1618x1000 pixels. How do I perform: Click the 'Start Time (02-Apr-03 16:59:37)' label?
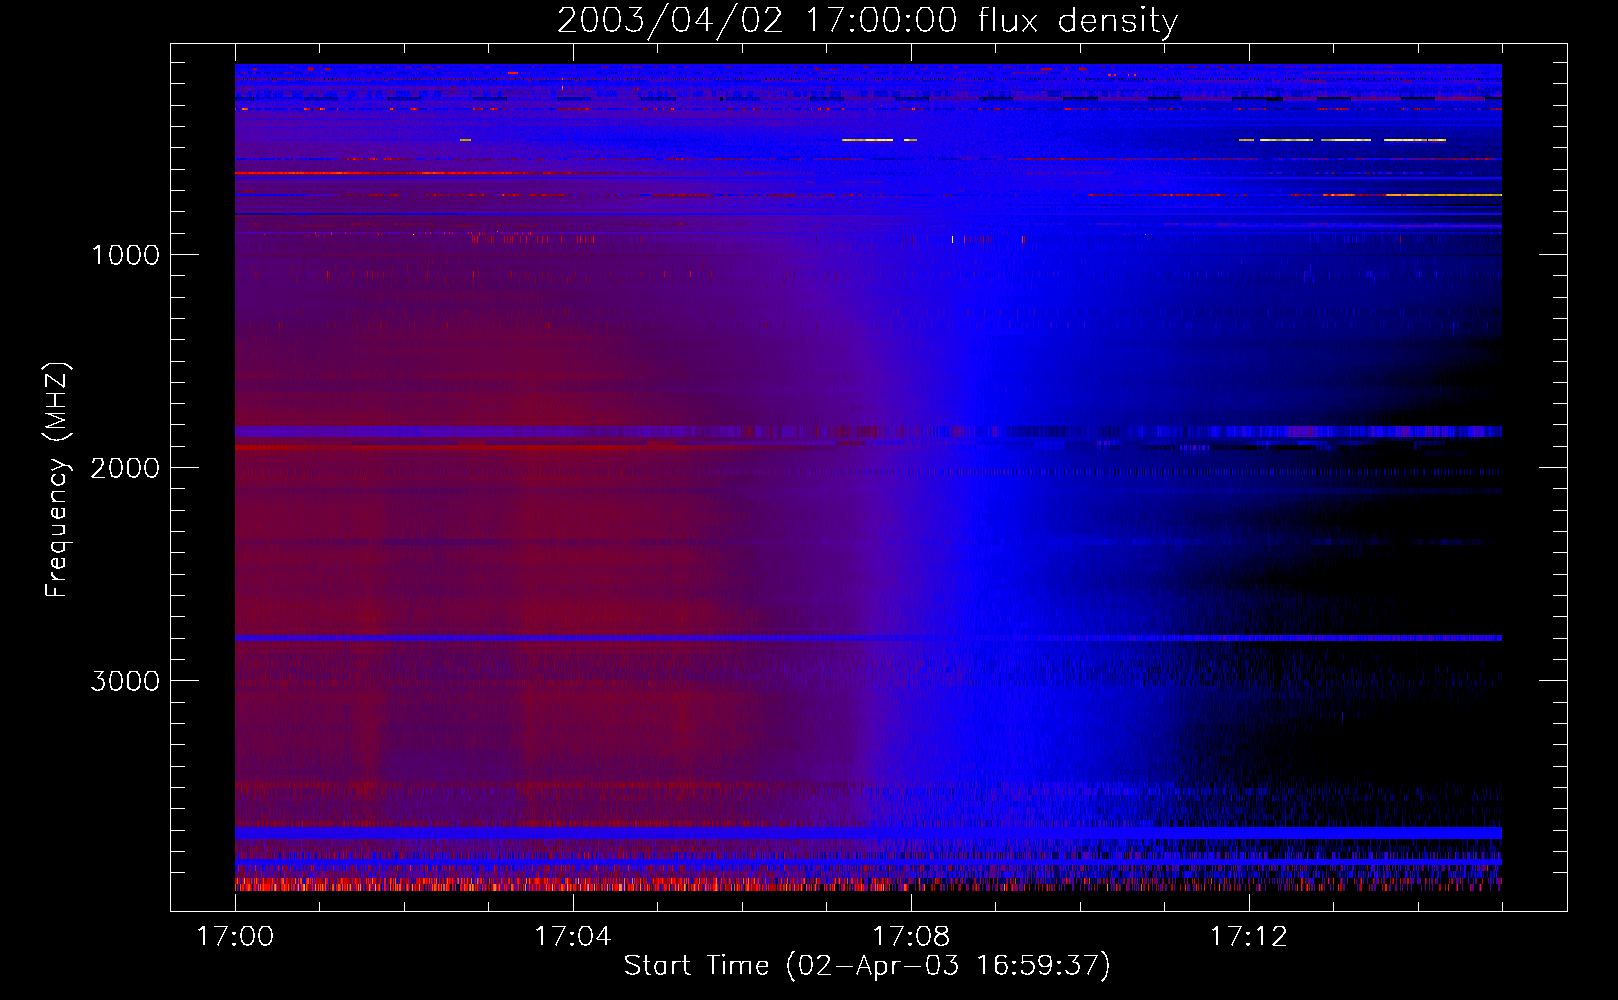pos(867,965)
